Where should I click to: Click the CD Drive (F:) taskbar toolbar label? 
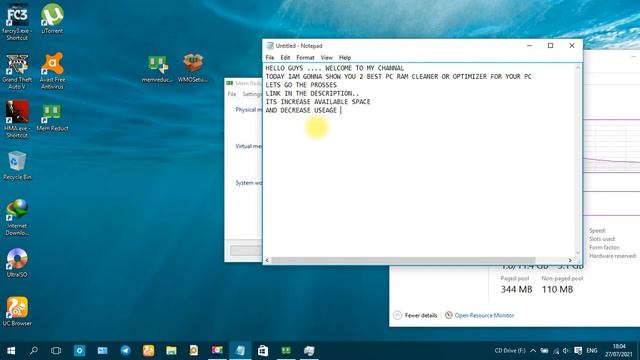pyautogui.click(x=510, y=351)
